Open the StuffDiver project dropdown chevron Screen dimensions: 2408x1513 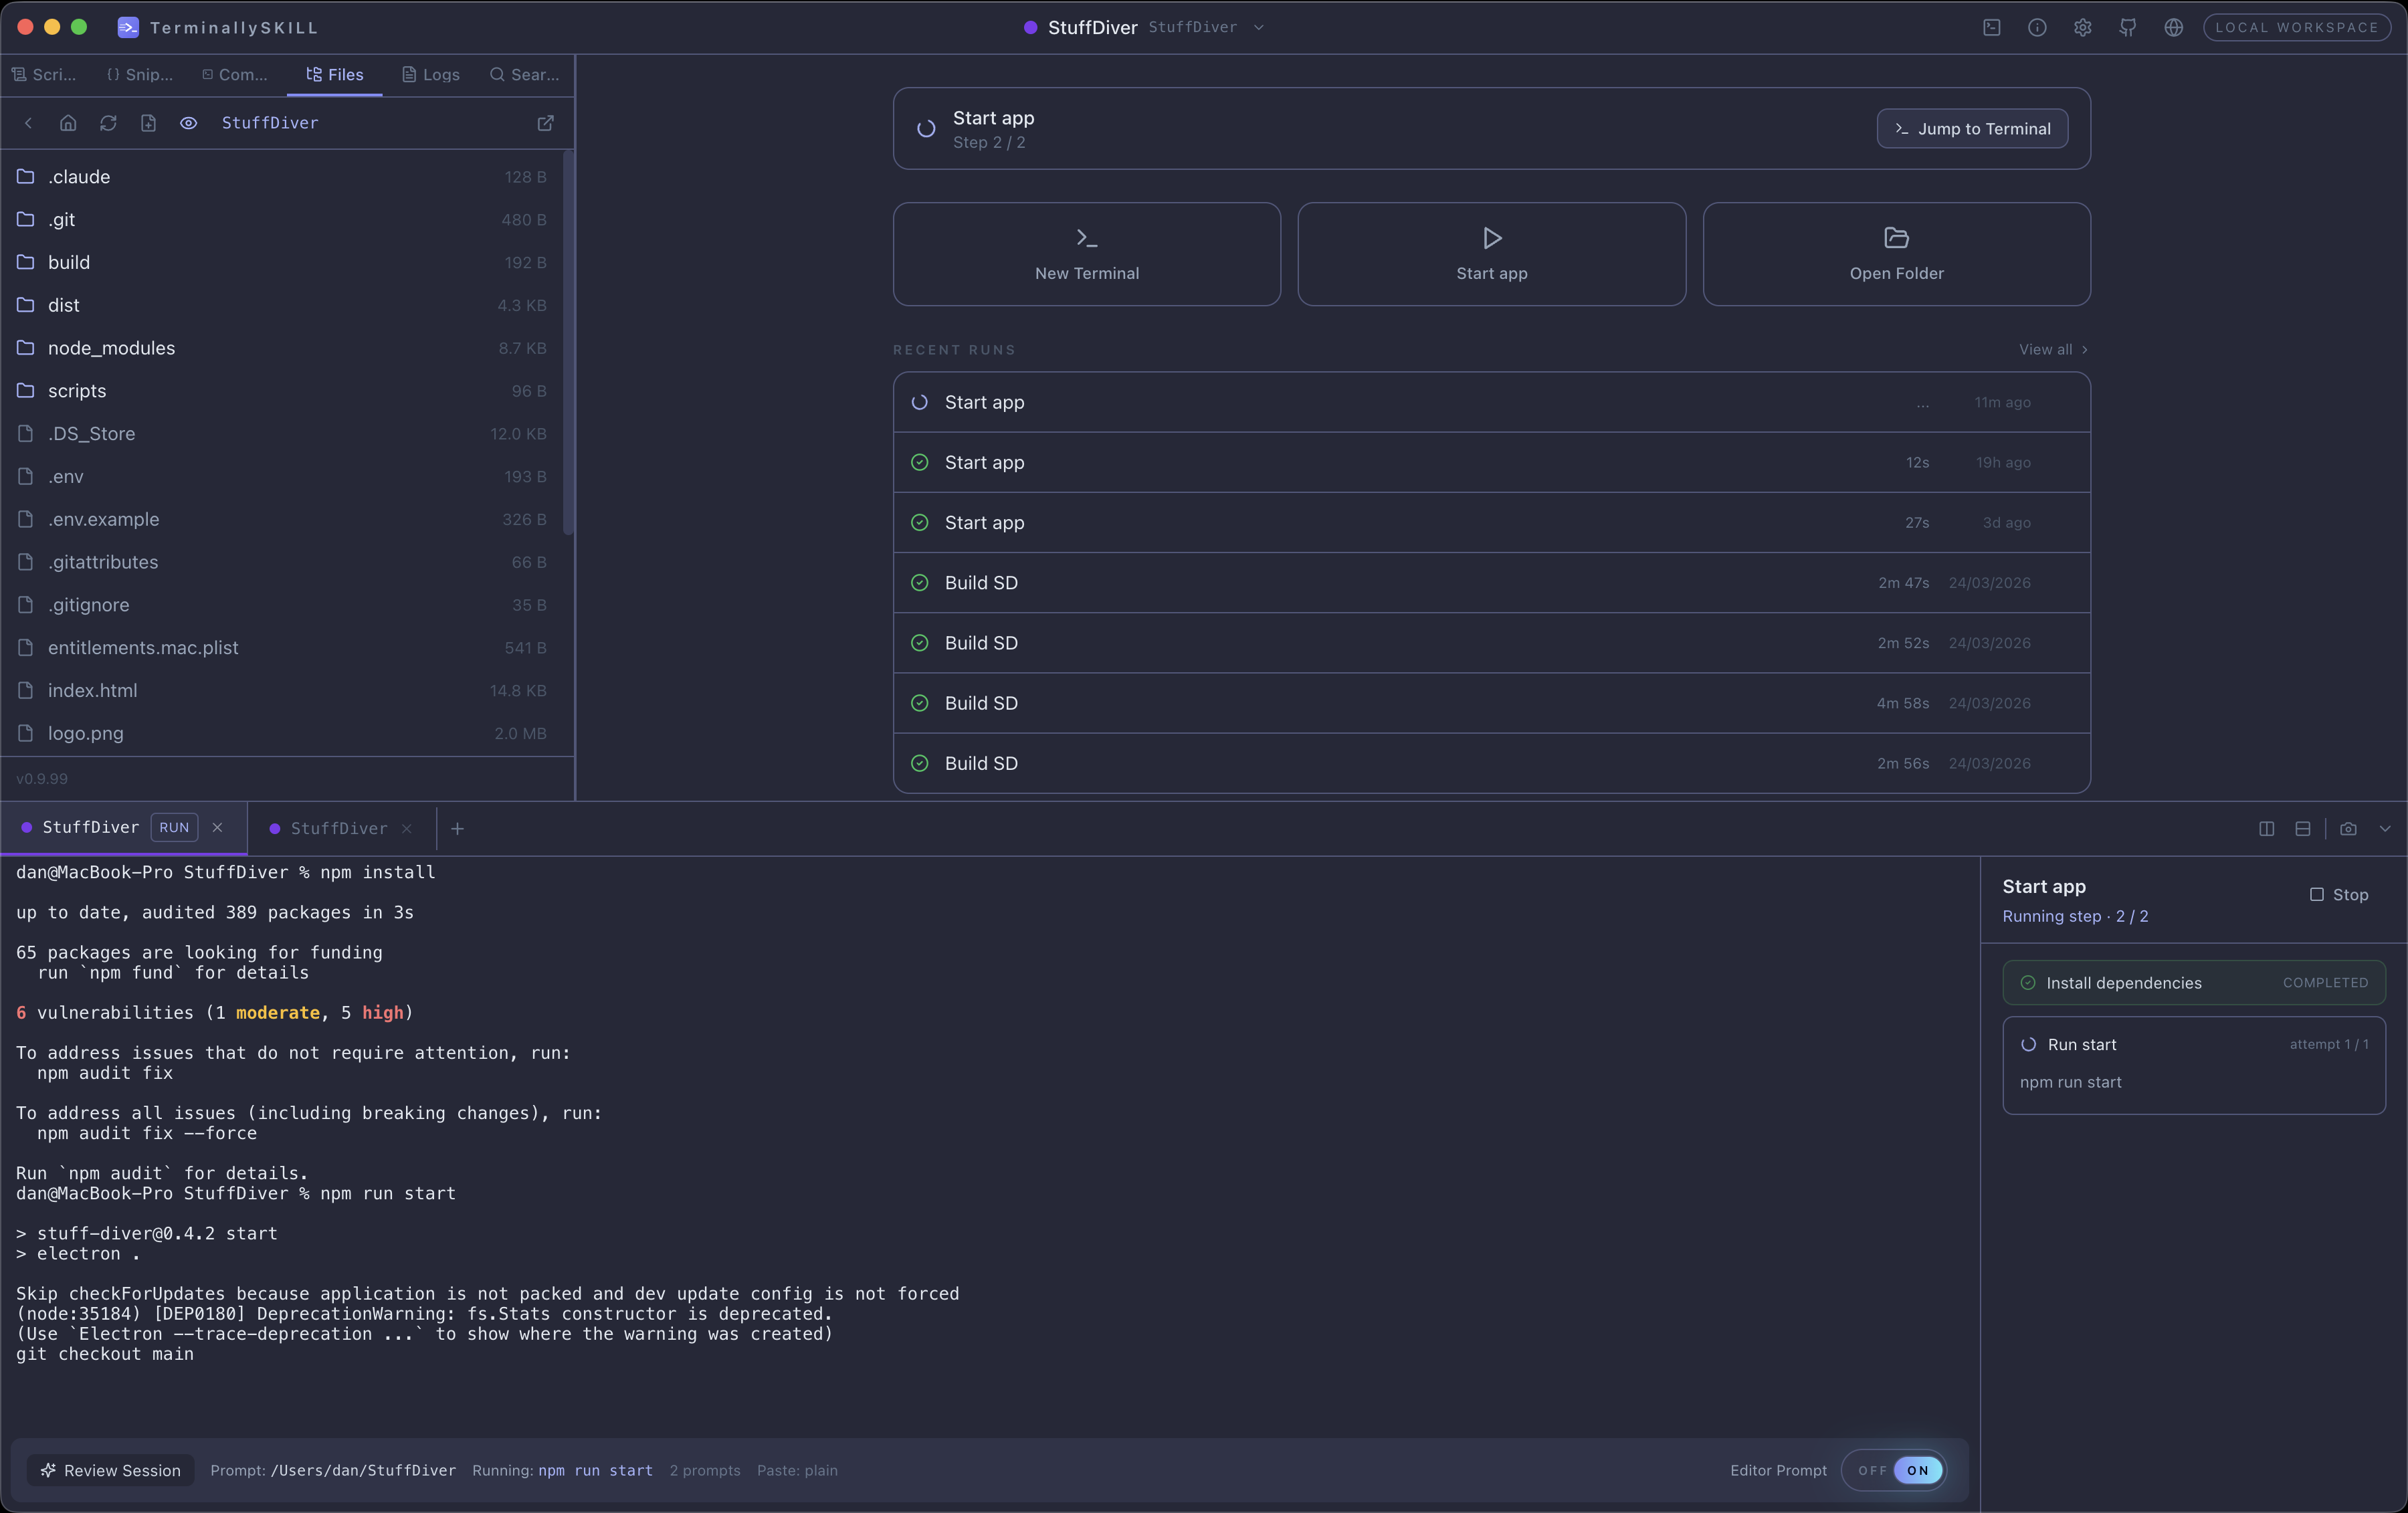click(1259, 28)
